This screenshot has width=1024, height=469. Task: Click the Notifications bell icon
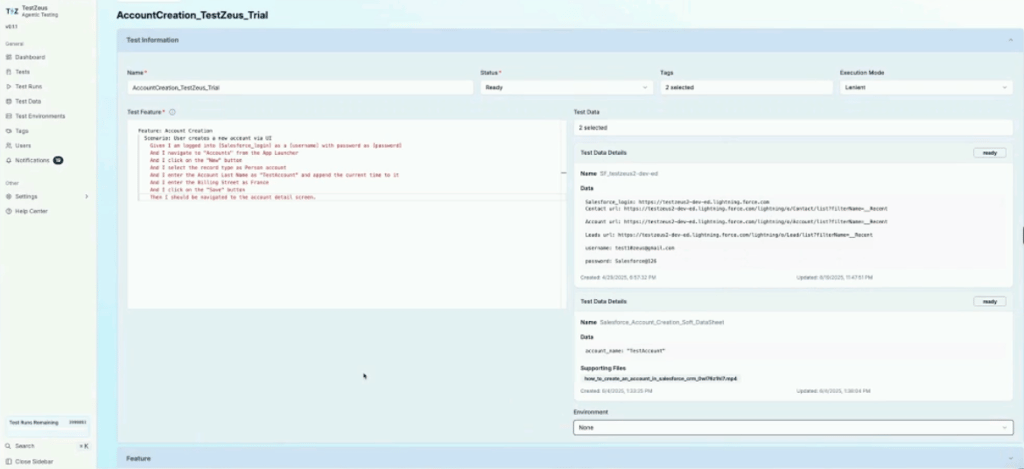click(8, 160)
